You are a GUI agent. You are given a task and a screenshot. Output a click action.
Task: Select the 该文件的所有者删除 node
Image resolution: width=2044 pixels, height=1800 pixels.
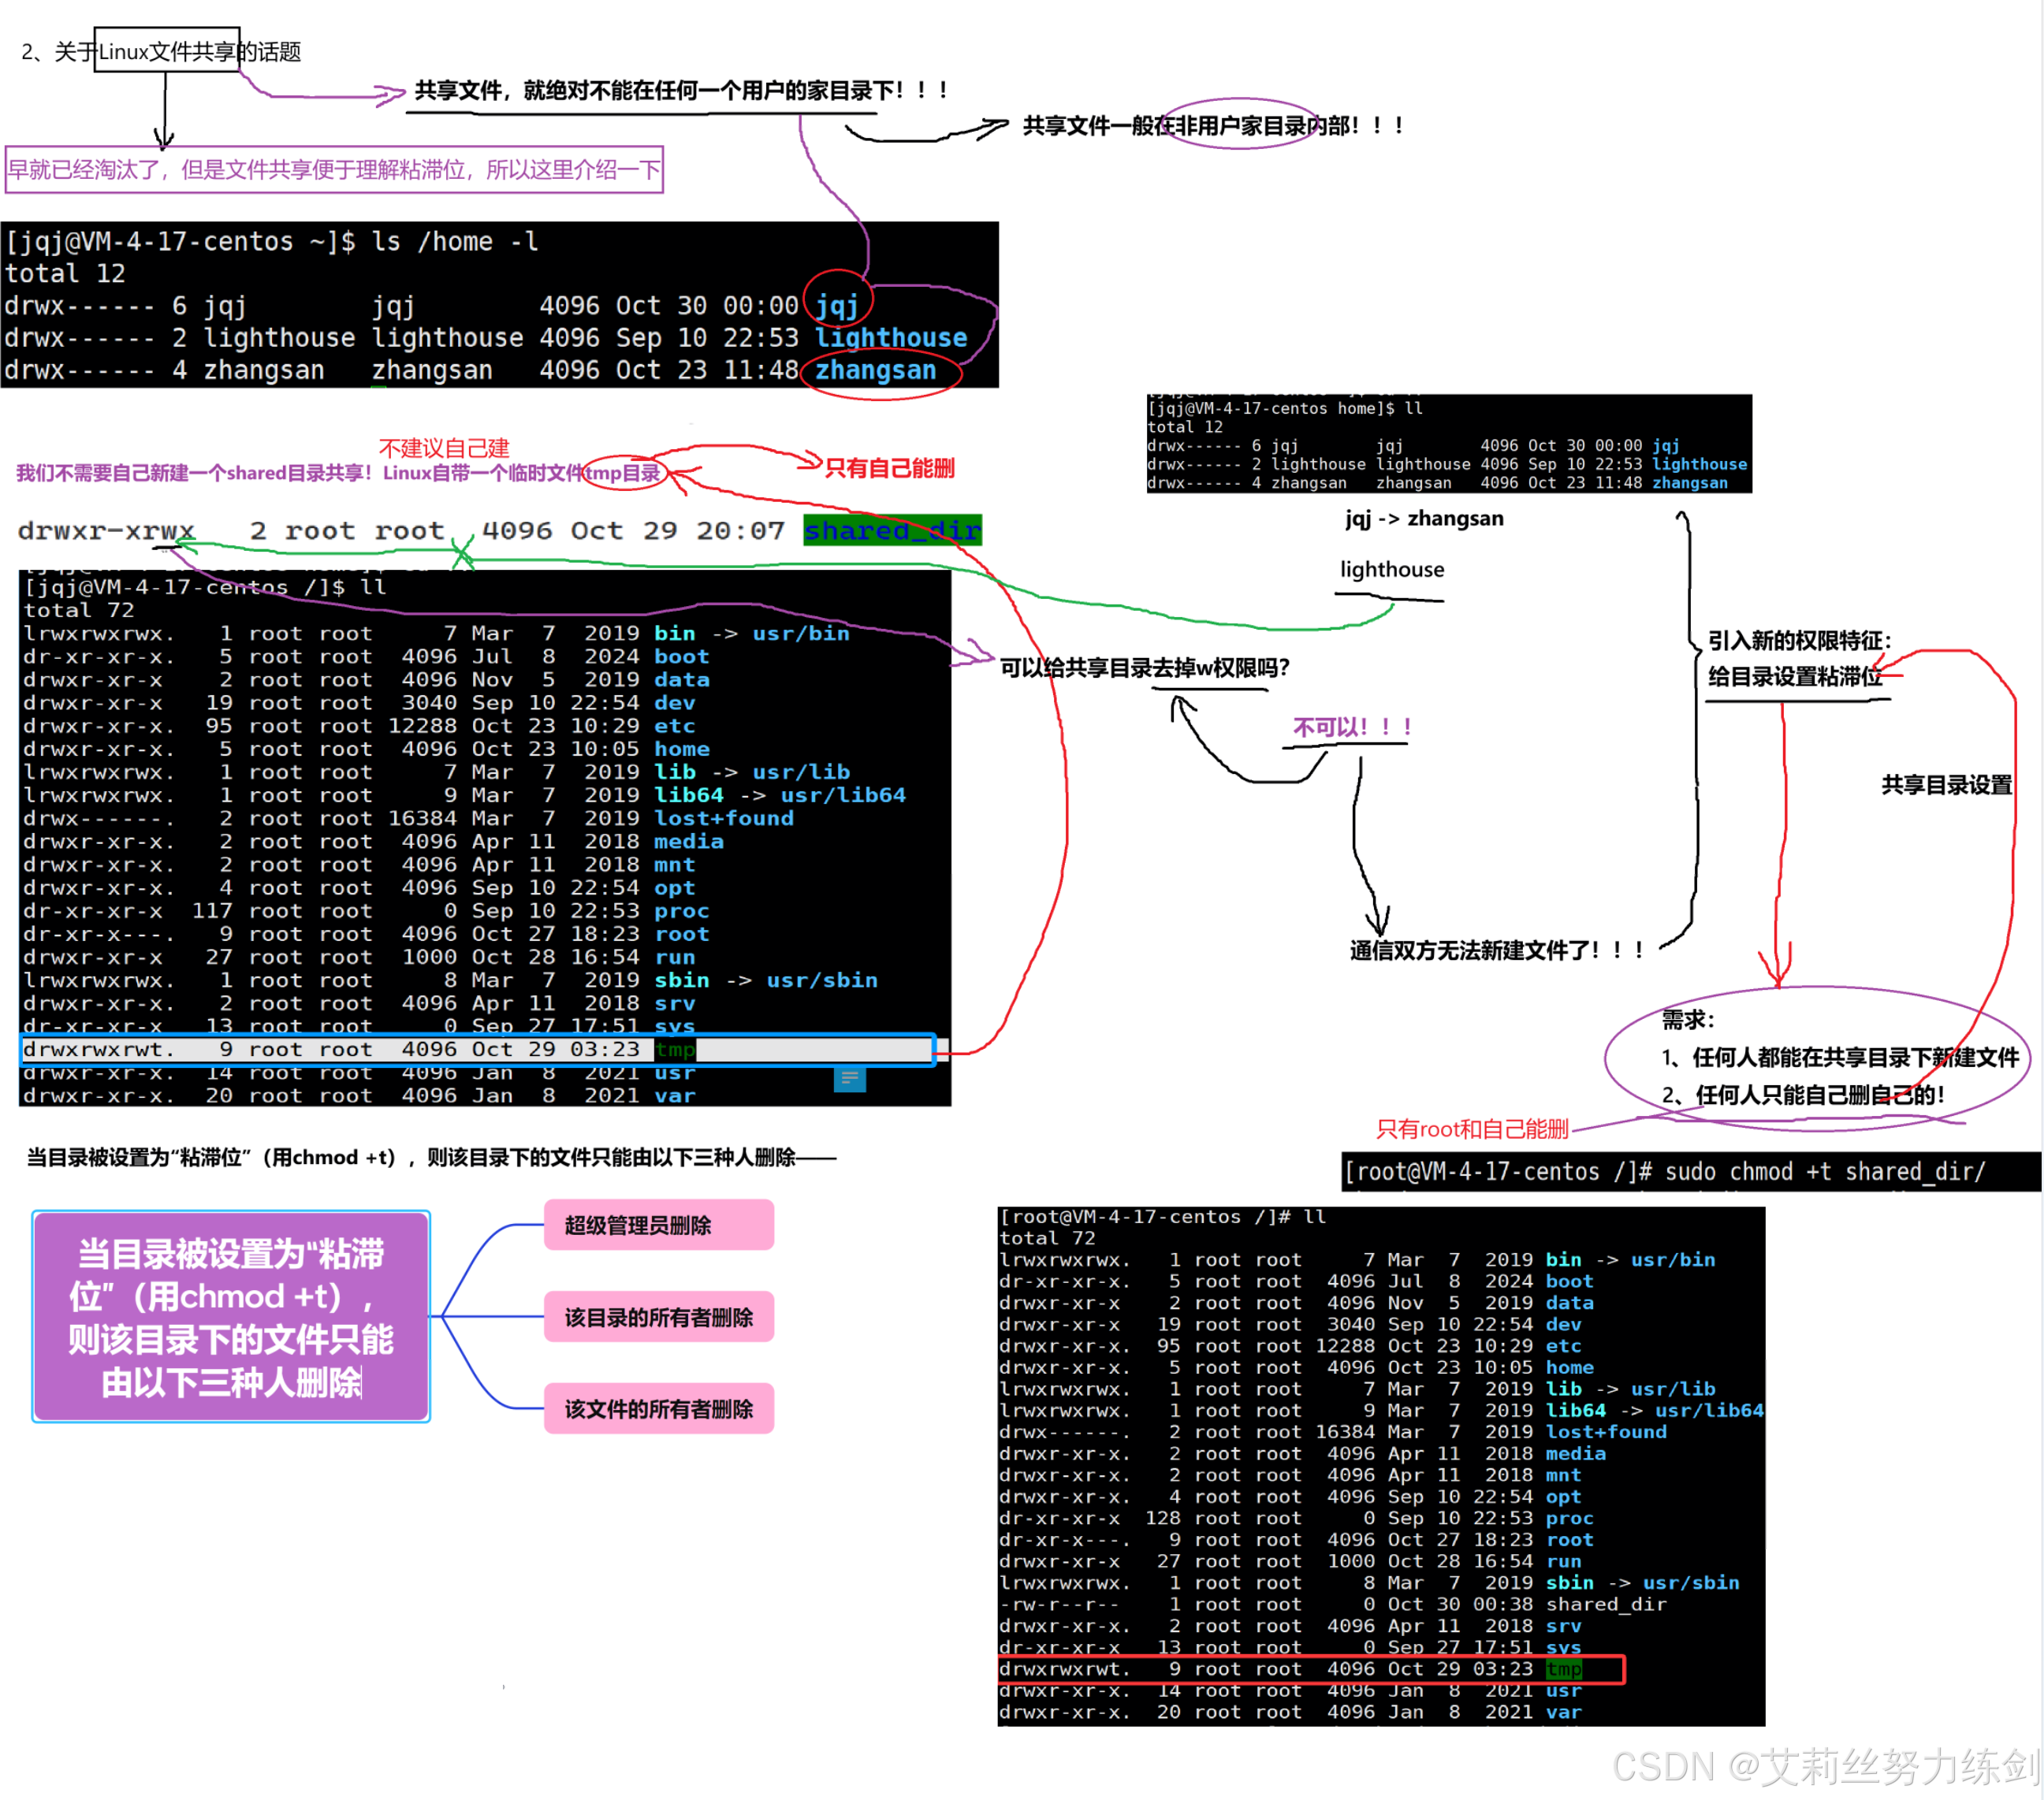(658, 1409)
